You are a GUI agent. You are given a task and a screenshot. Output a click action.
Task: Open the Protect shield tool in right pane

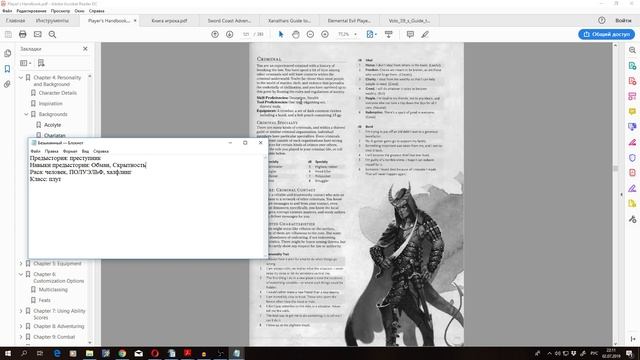click(632, 158)
